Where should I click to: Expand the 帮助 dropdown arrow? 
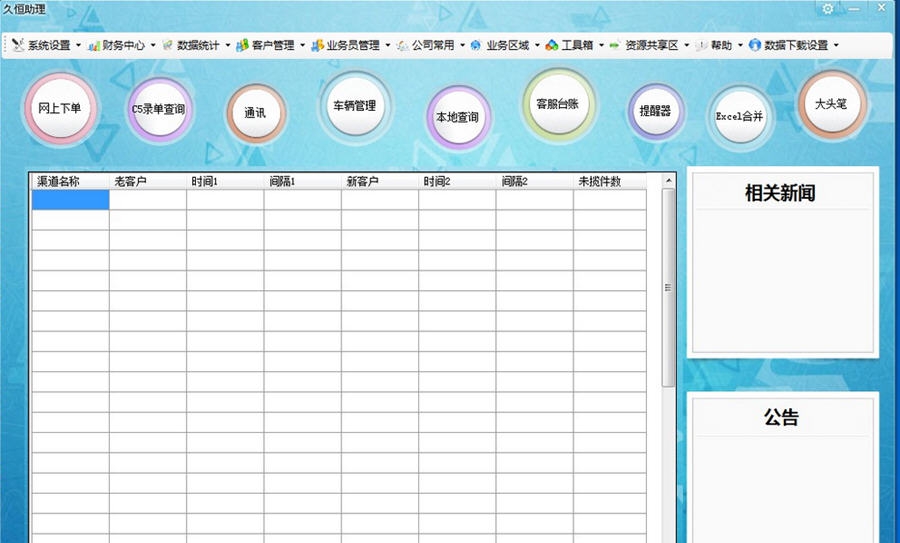tap(740, 45)
